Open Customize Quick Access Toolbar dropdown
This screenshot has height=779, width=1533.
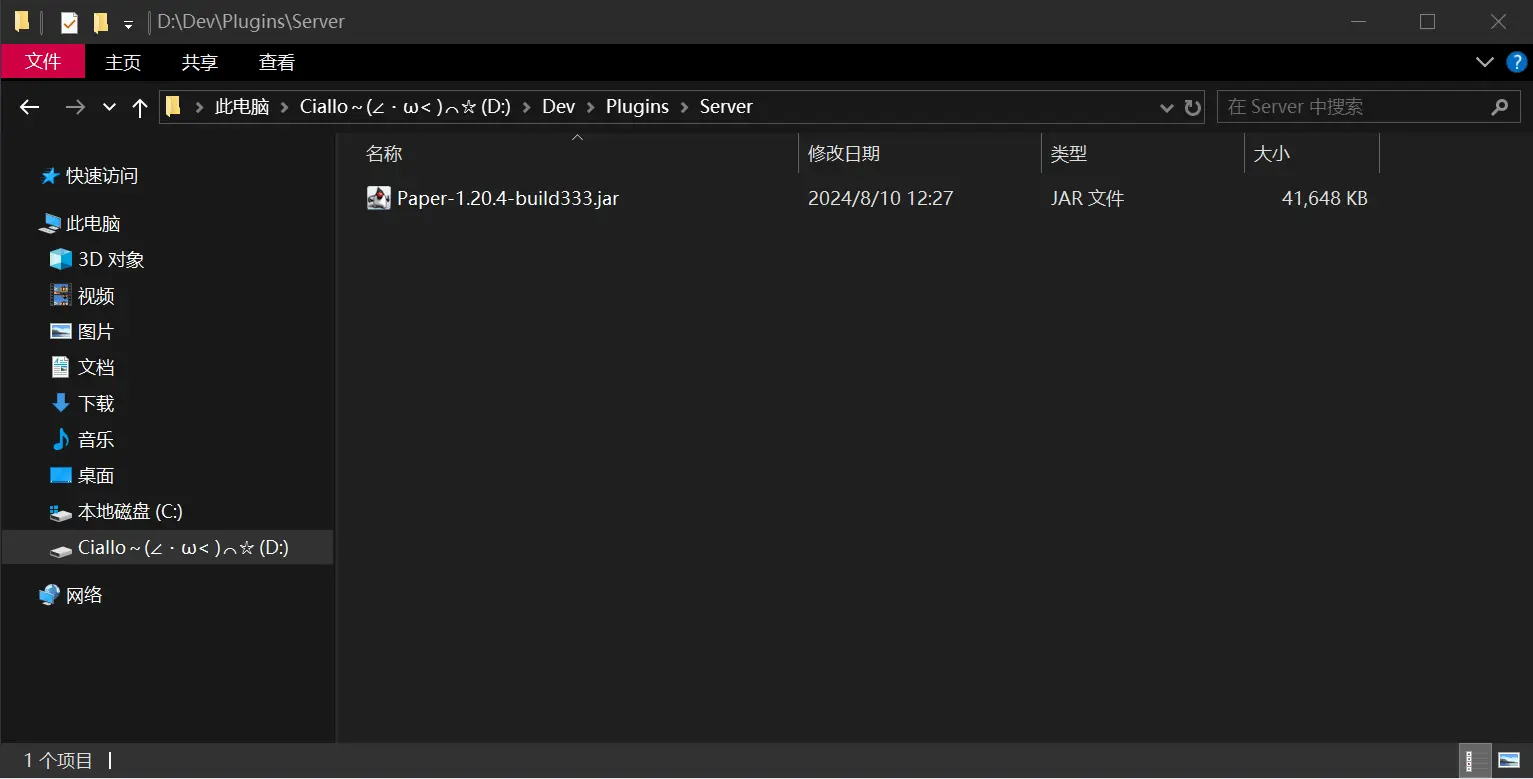pyautogui.click(x=128, y=24)
